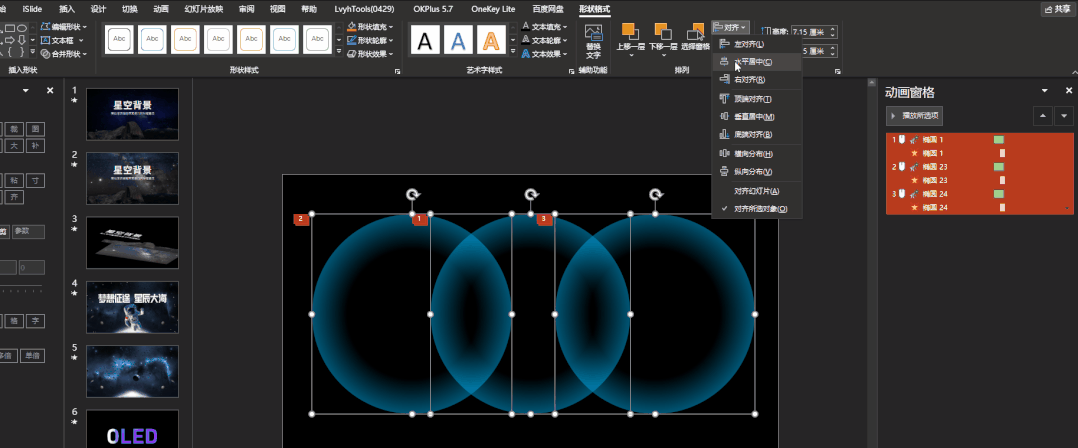1078x448 pixels.
Task: Move animation up with the arrow button
Action: tap(1043, 116)
